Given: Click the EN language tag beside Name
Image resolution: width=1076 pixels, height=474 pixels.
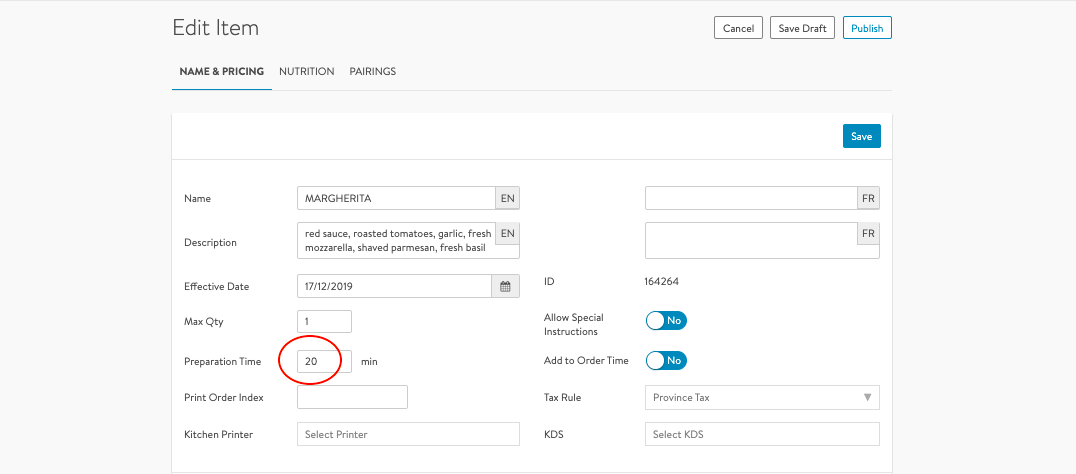Looking at the screenshot, I should pos(507,199).
